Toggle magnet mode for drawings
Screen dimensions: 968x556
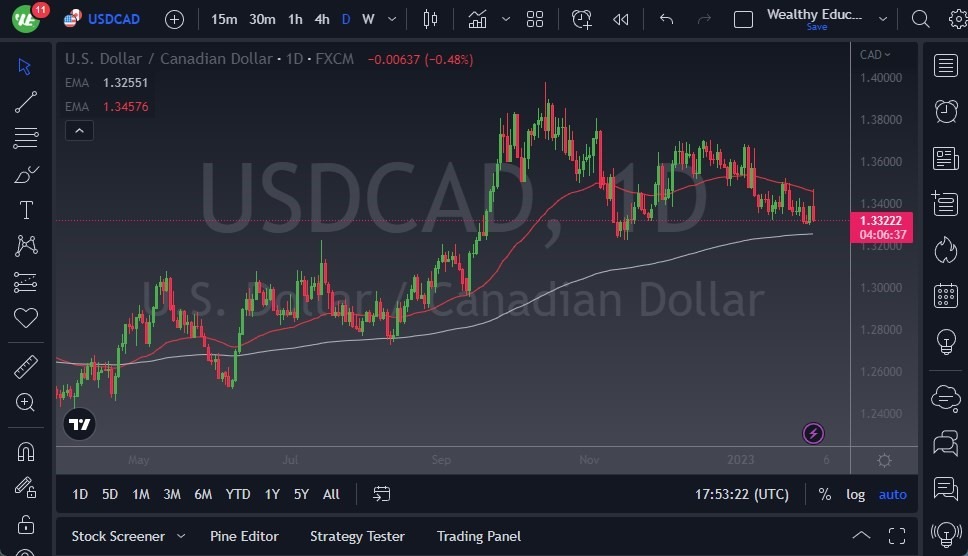[x=25, y=452]
